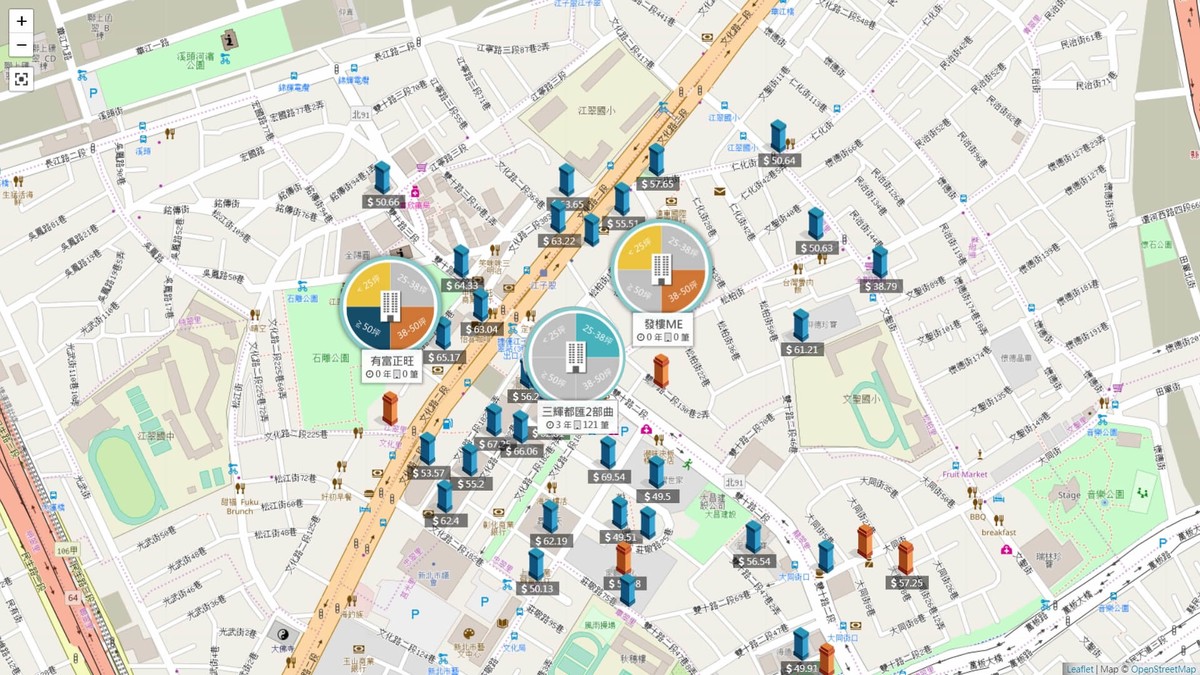Open the Leaflet attribution link

(x=1080, y=669)
